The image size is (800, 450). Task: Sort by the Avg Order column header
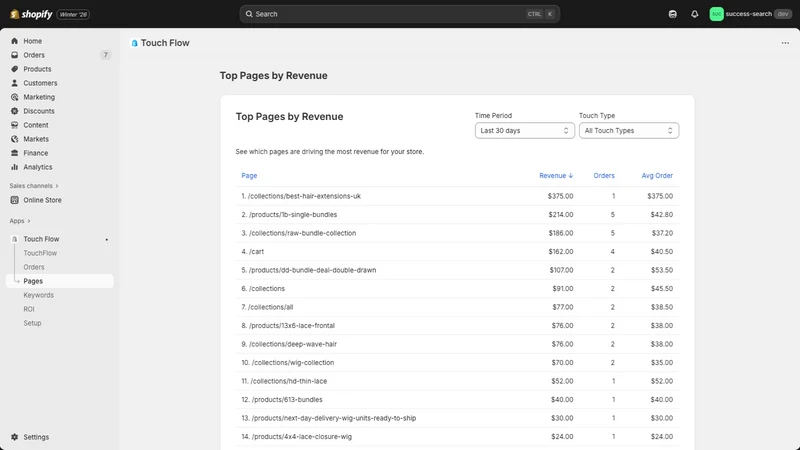(657, 176)
